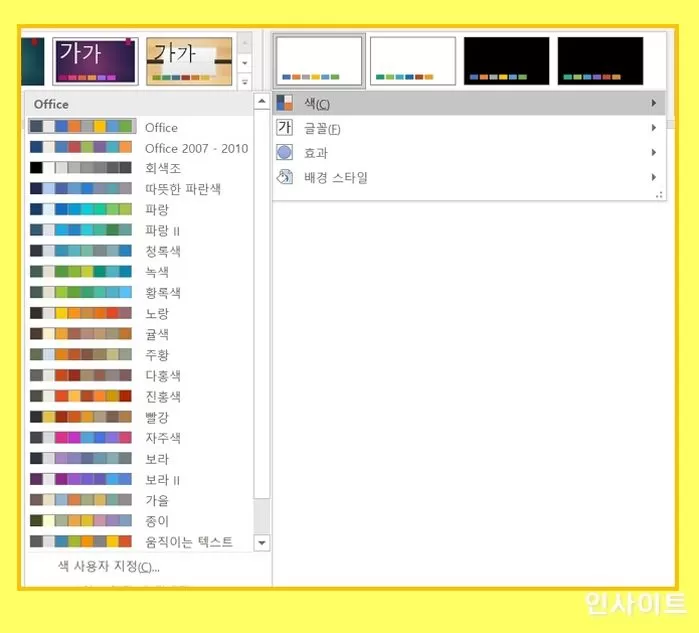Expand submenu arrow on the 색(C) row
Viewport: 699px width, 633px height.
pyautogui.click(x=654, y=103)
